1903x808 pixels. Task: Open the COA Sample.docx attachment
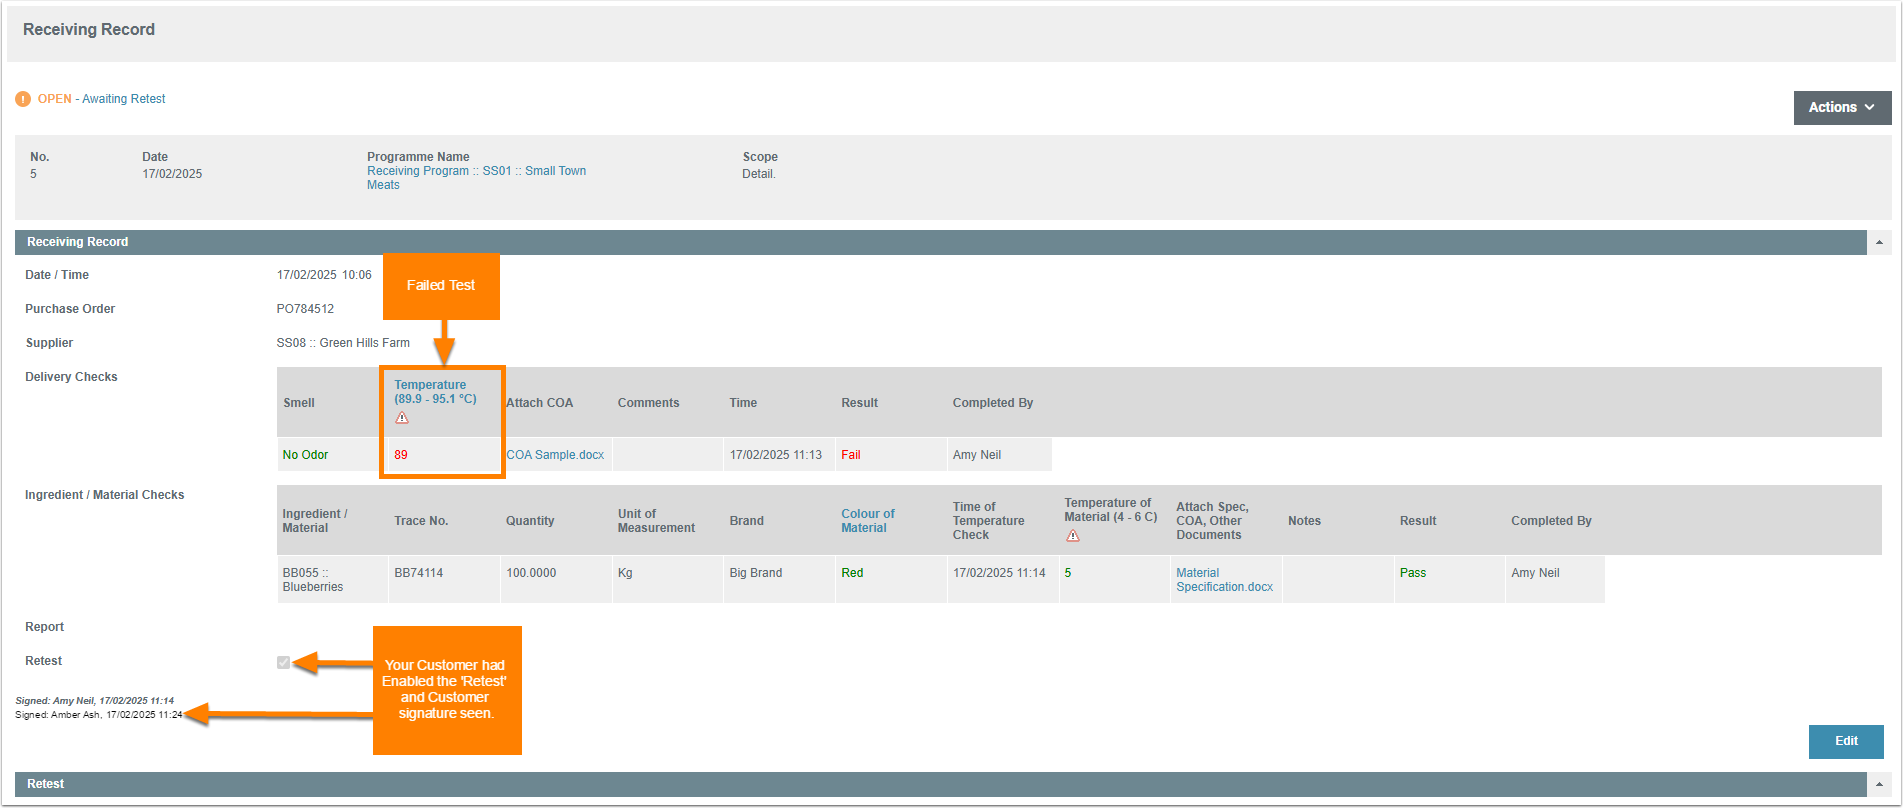point(555,455)
